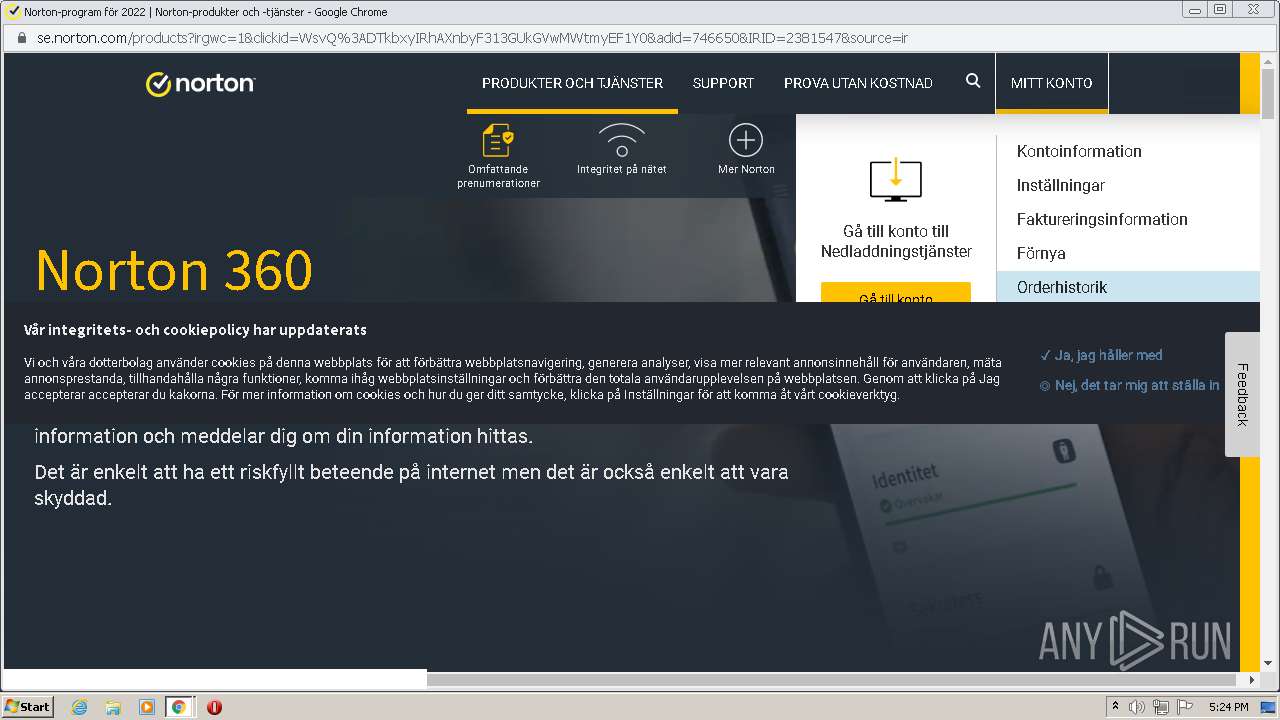Open Mer Norton plus icon
1280x720 pixels.
tap(746, 140)
